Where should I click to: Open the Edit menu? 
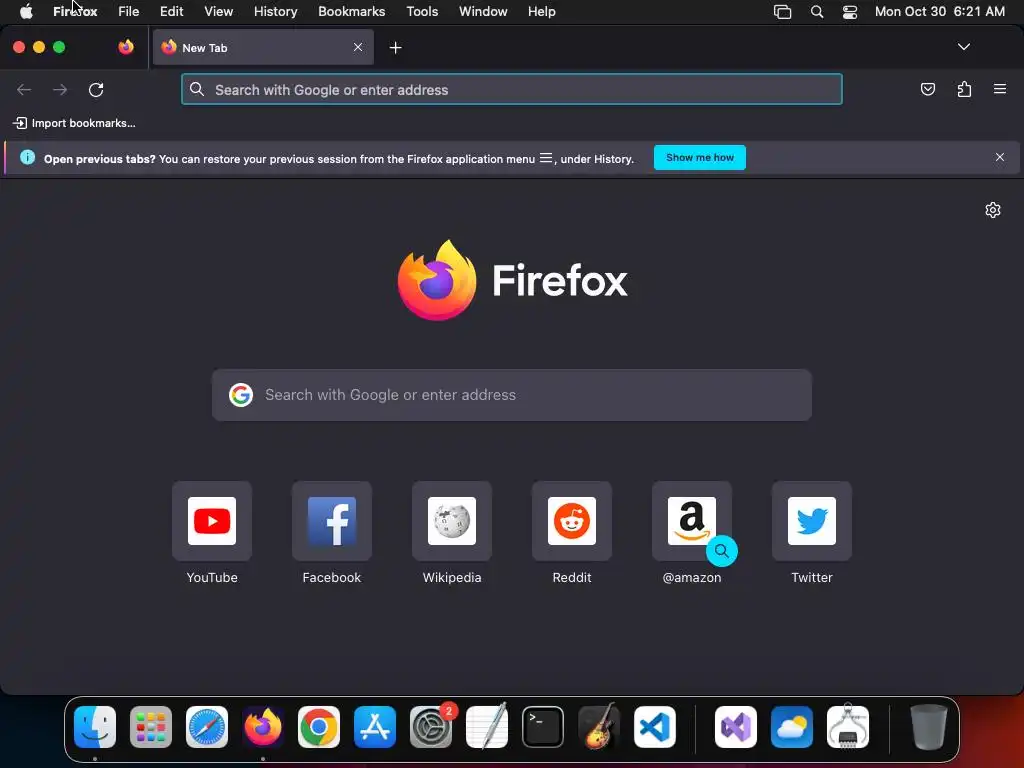(x=172, y=11)
